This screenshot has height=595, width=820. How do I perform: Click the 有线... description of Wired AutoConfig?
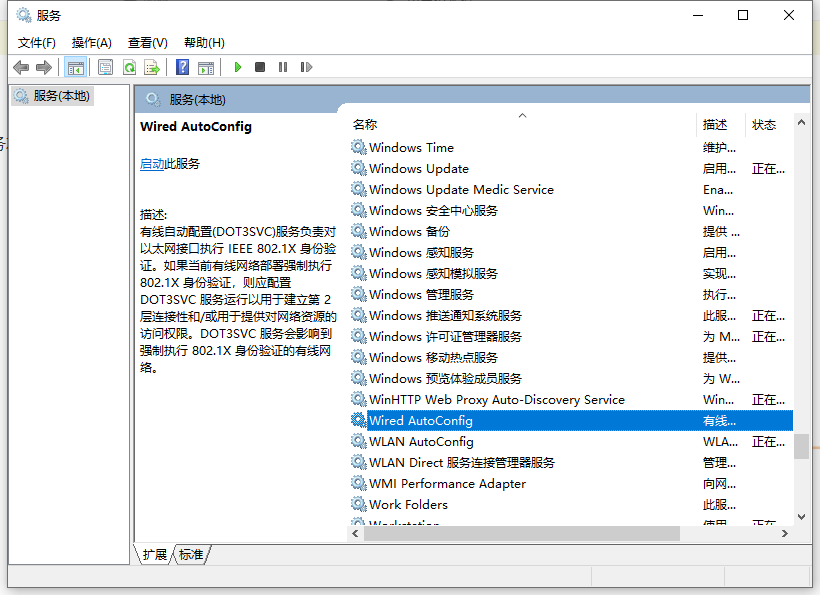click(719, 421)
